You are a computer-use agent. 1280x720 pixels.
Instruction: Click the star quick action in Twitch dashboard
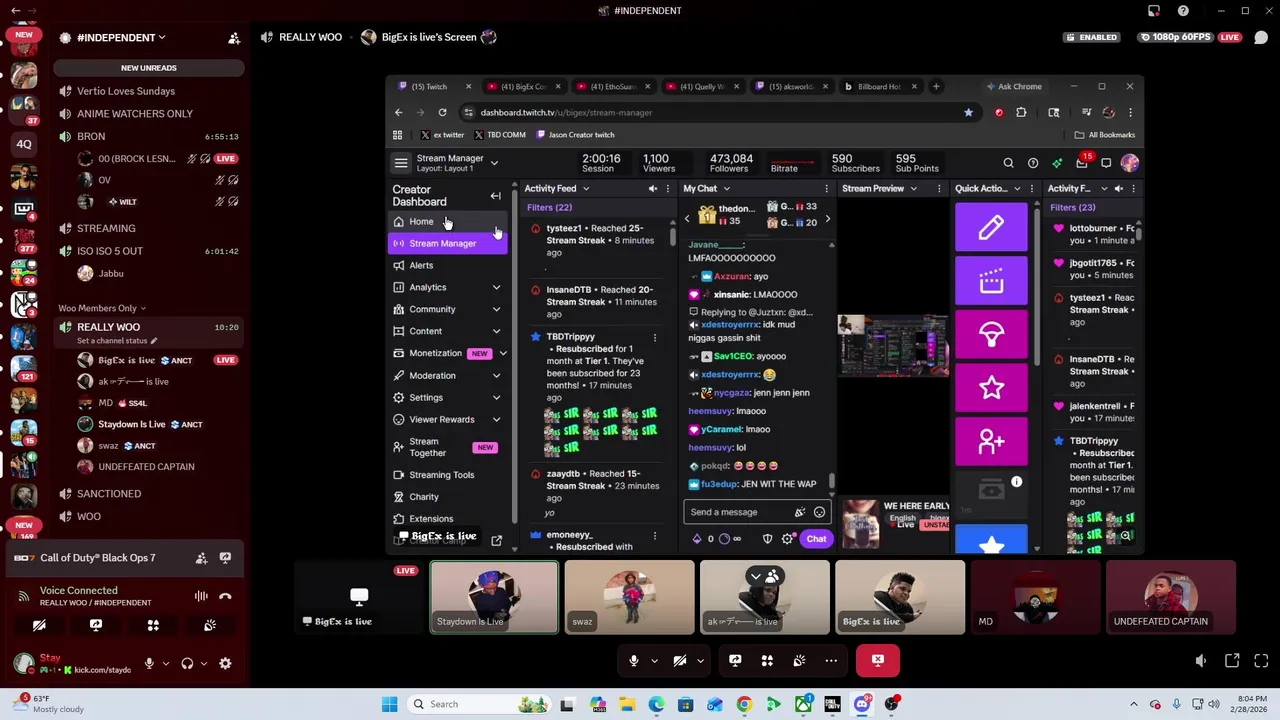click(x=991, y=388)
